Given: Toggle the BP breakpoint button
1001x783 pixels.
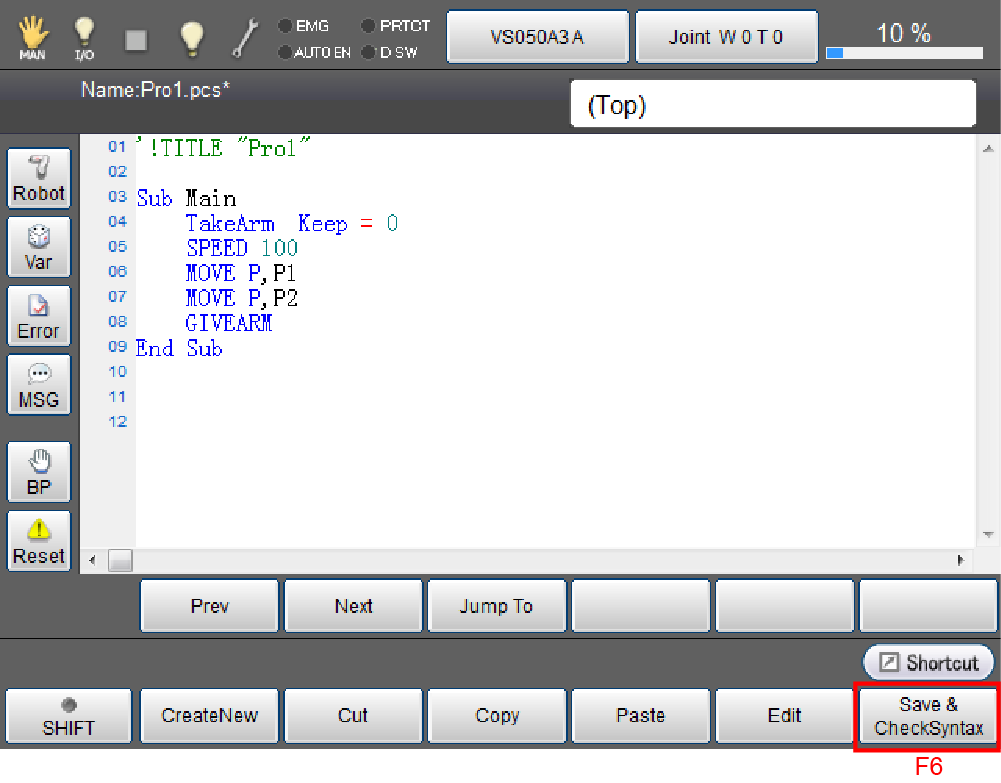Looking at the screenshot, I should coord(39,473).
